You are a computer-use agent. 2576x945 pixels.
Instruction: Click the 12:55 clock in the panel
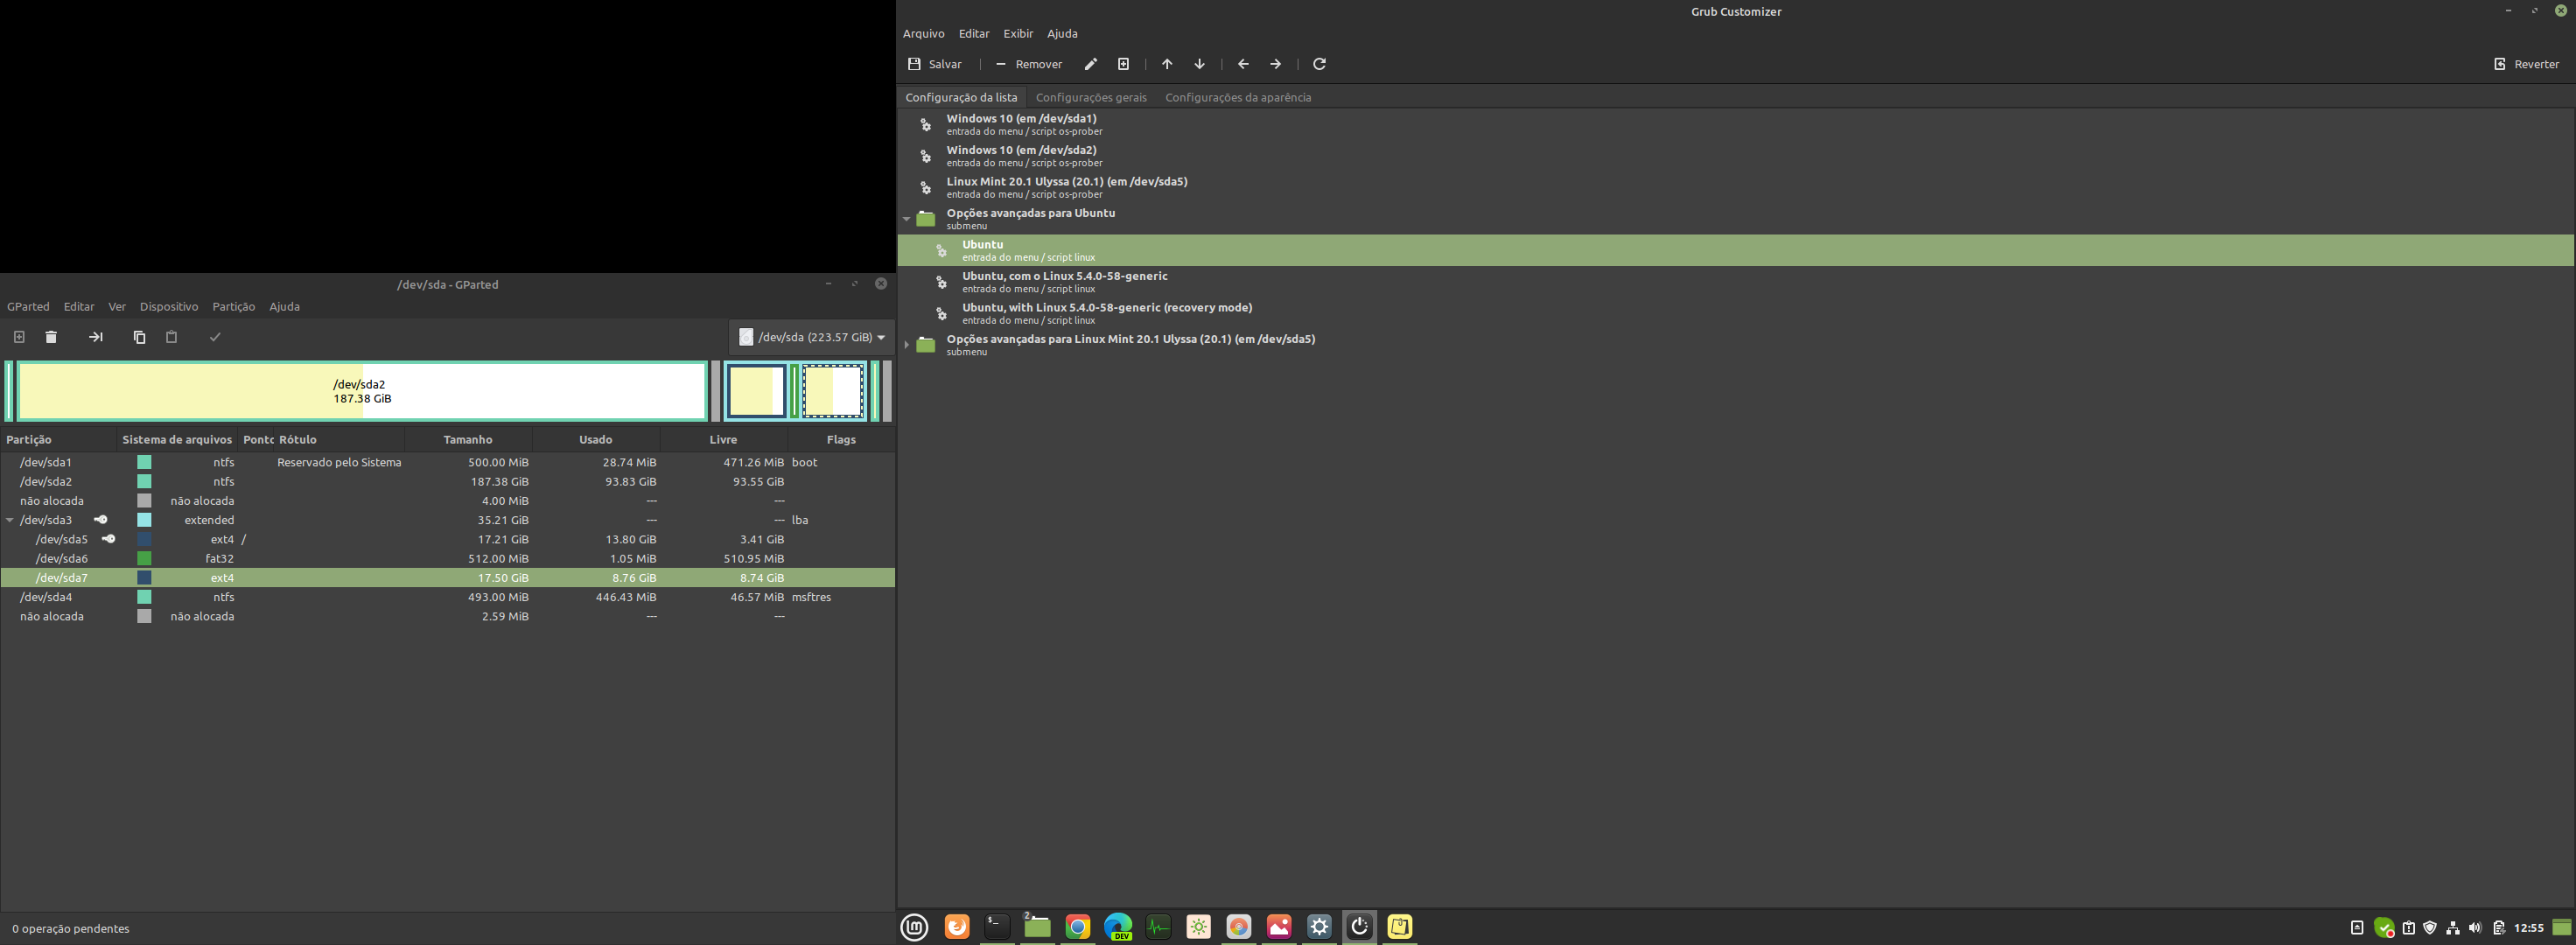click(x=2528, y=928)
